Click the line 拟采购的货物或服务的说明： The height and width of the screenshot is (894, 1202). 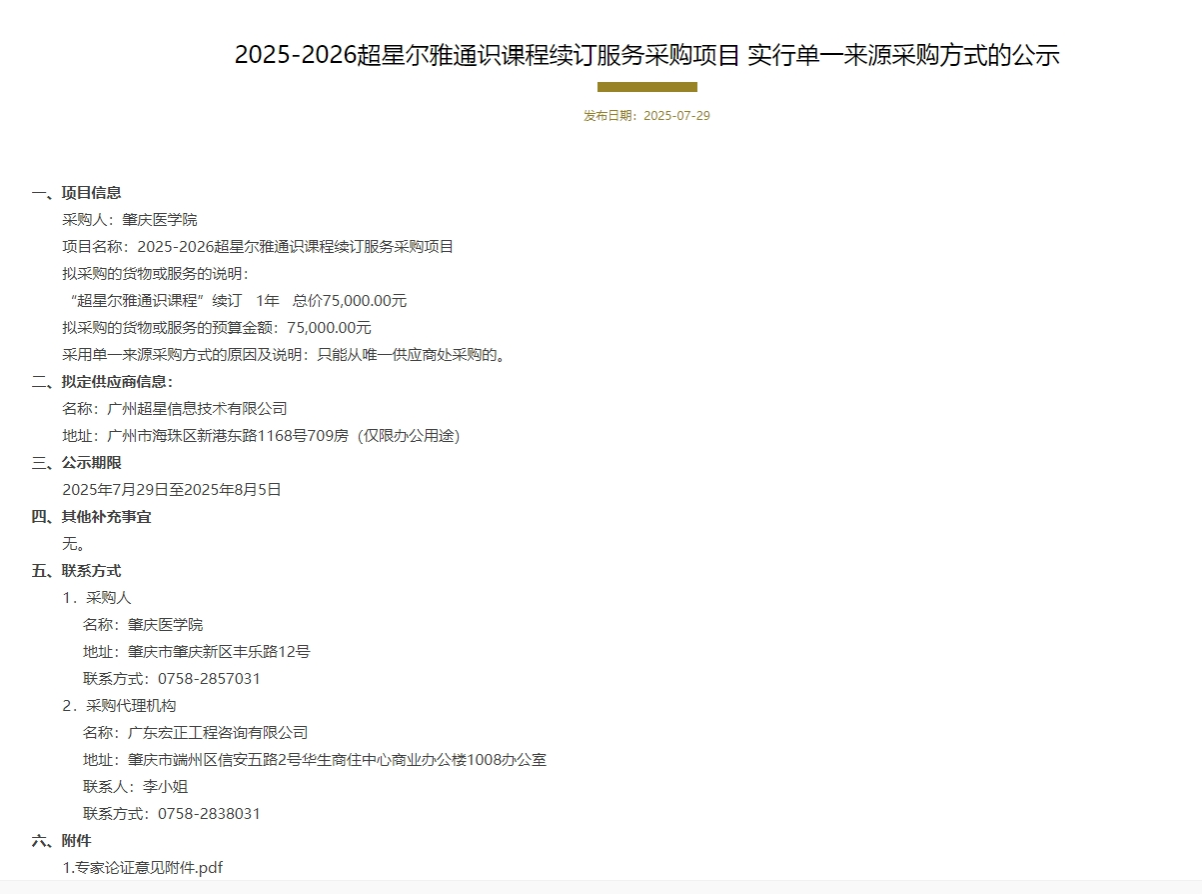(x=155, y=274)
